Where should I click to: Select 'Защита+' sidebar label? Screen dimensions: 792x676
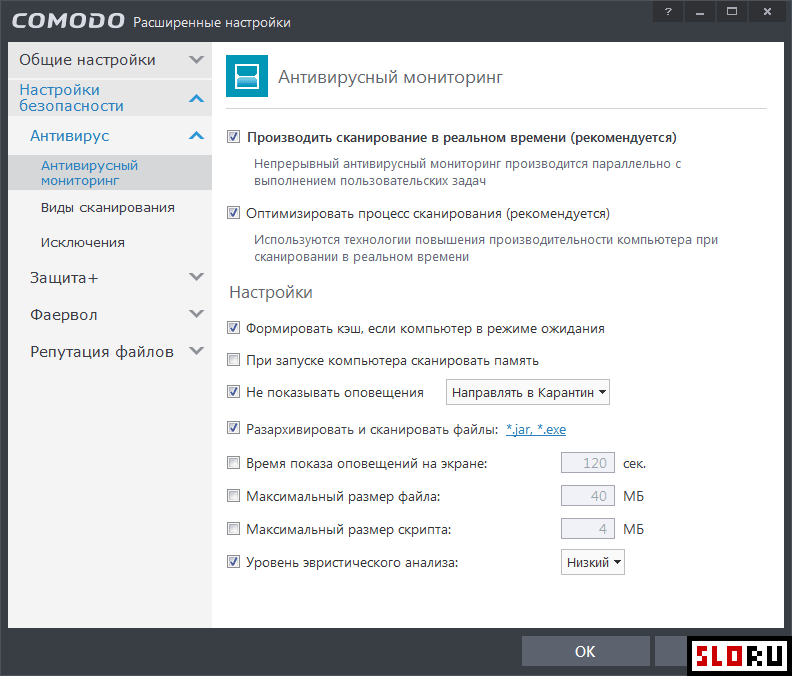click(64, 277)
